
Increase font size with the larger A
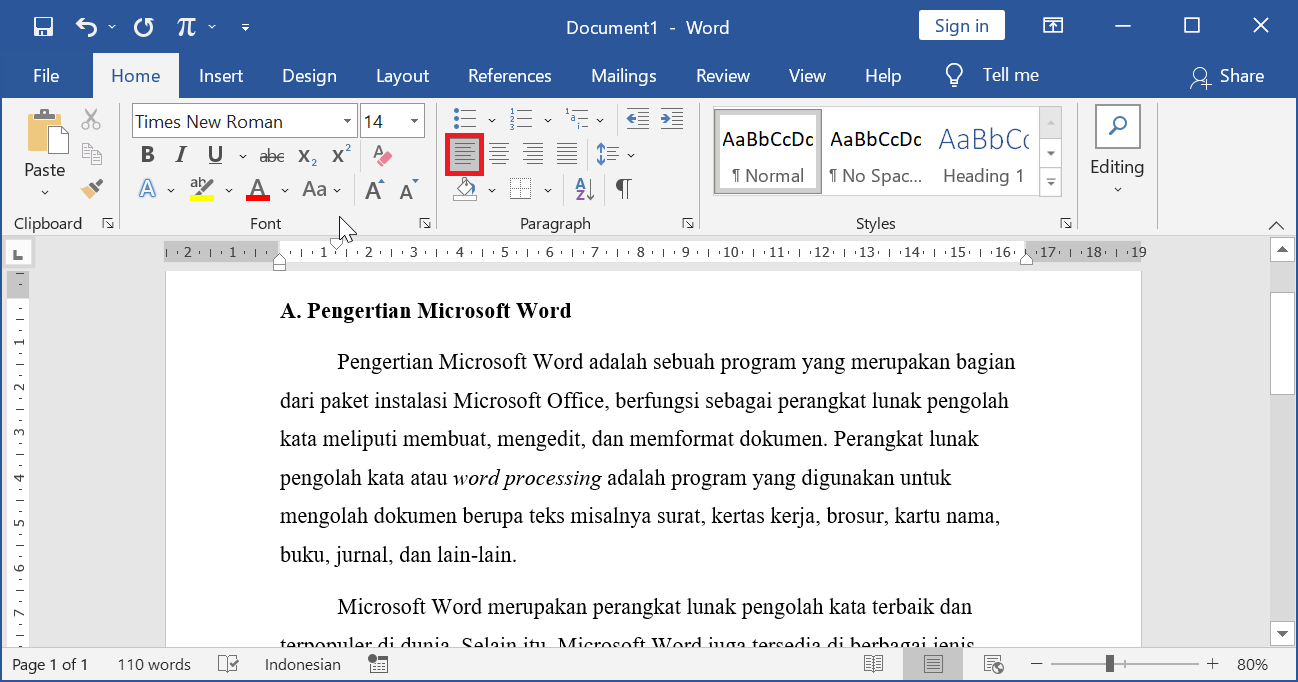[374, 190]
